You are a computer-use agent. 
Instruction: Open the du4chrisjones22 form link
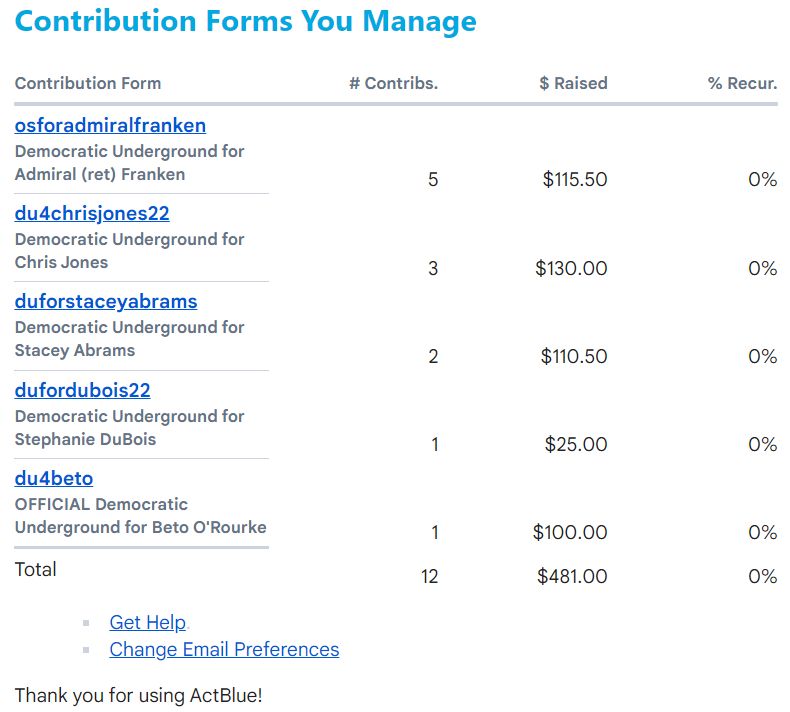[92, 213]
